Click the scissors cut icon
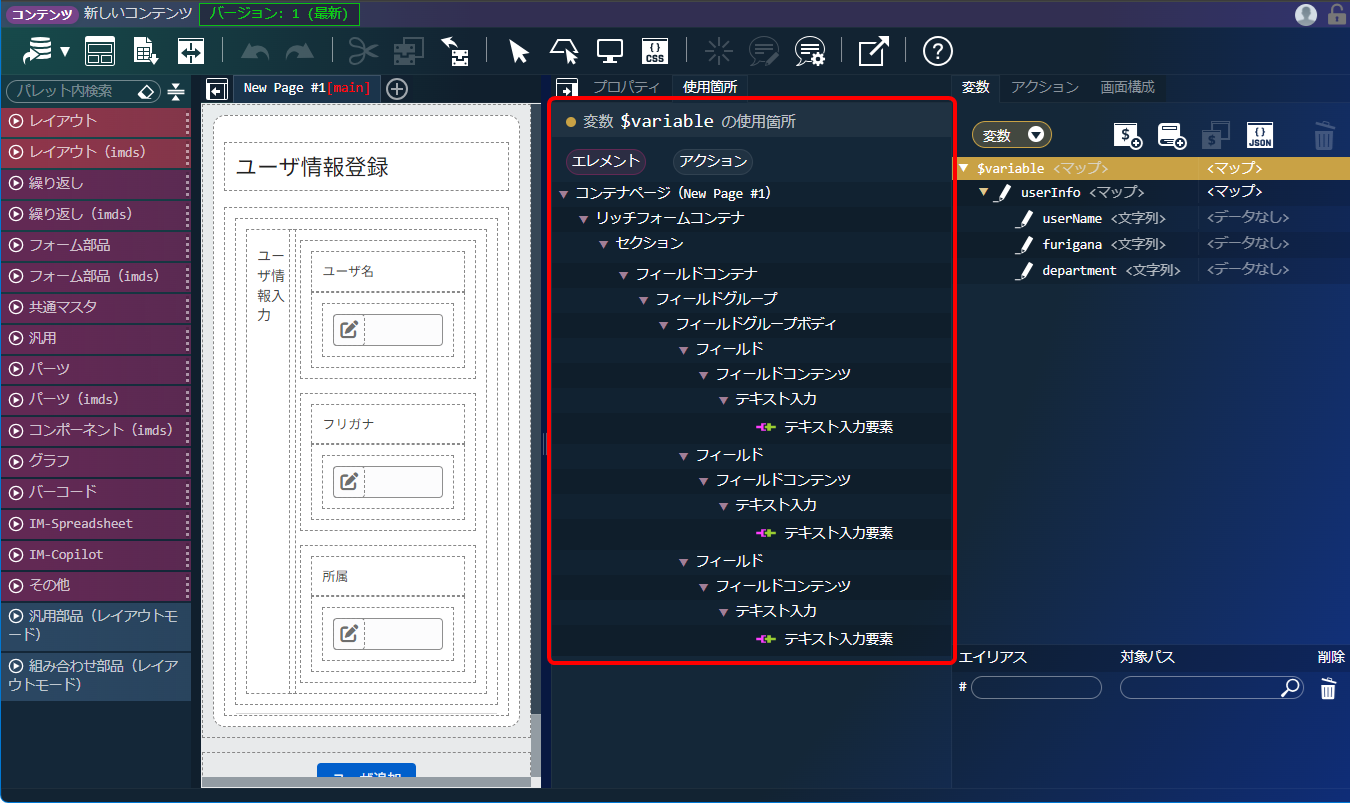1350x803 pixels. (363, 52)
